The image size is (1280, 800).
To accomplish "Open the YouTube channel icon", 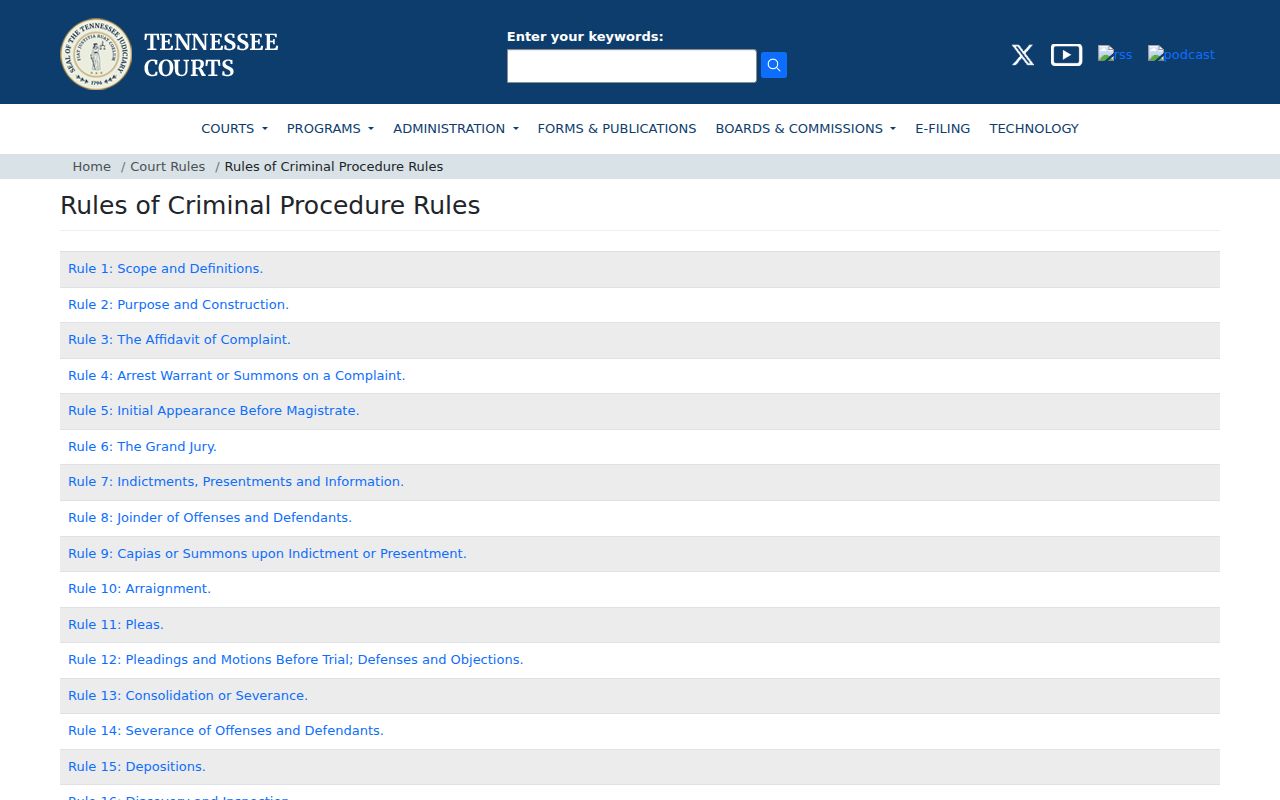I will coord(1066,55).
